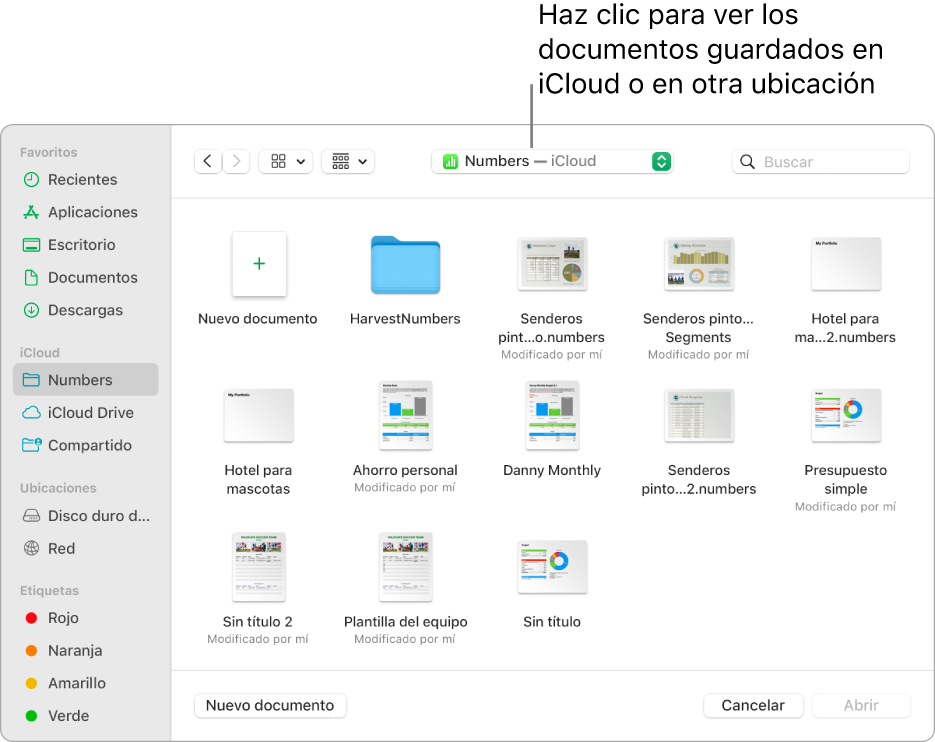This screenshot has height=742, width=935.
Task: Open the Numbers — iCloud location popup
Action: (x=552, y=162)
